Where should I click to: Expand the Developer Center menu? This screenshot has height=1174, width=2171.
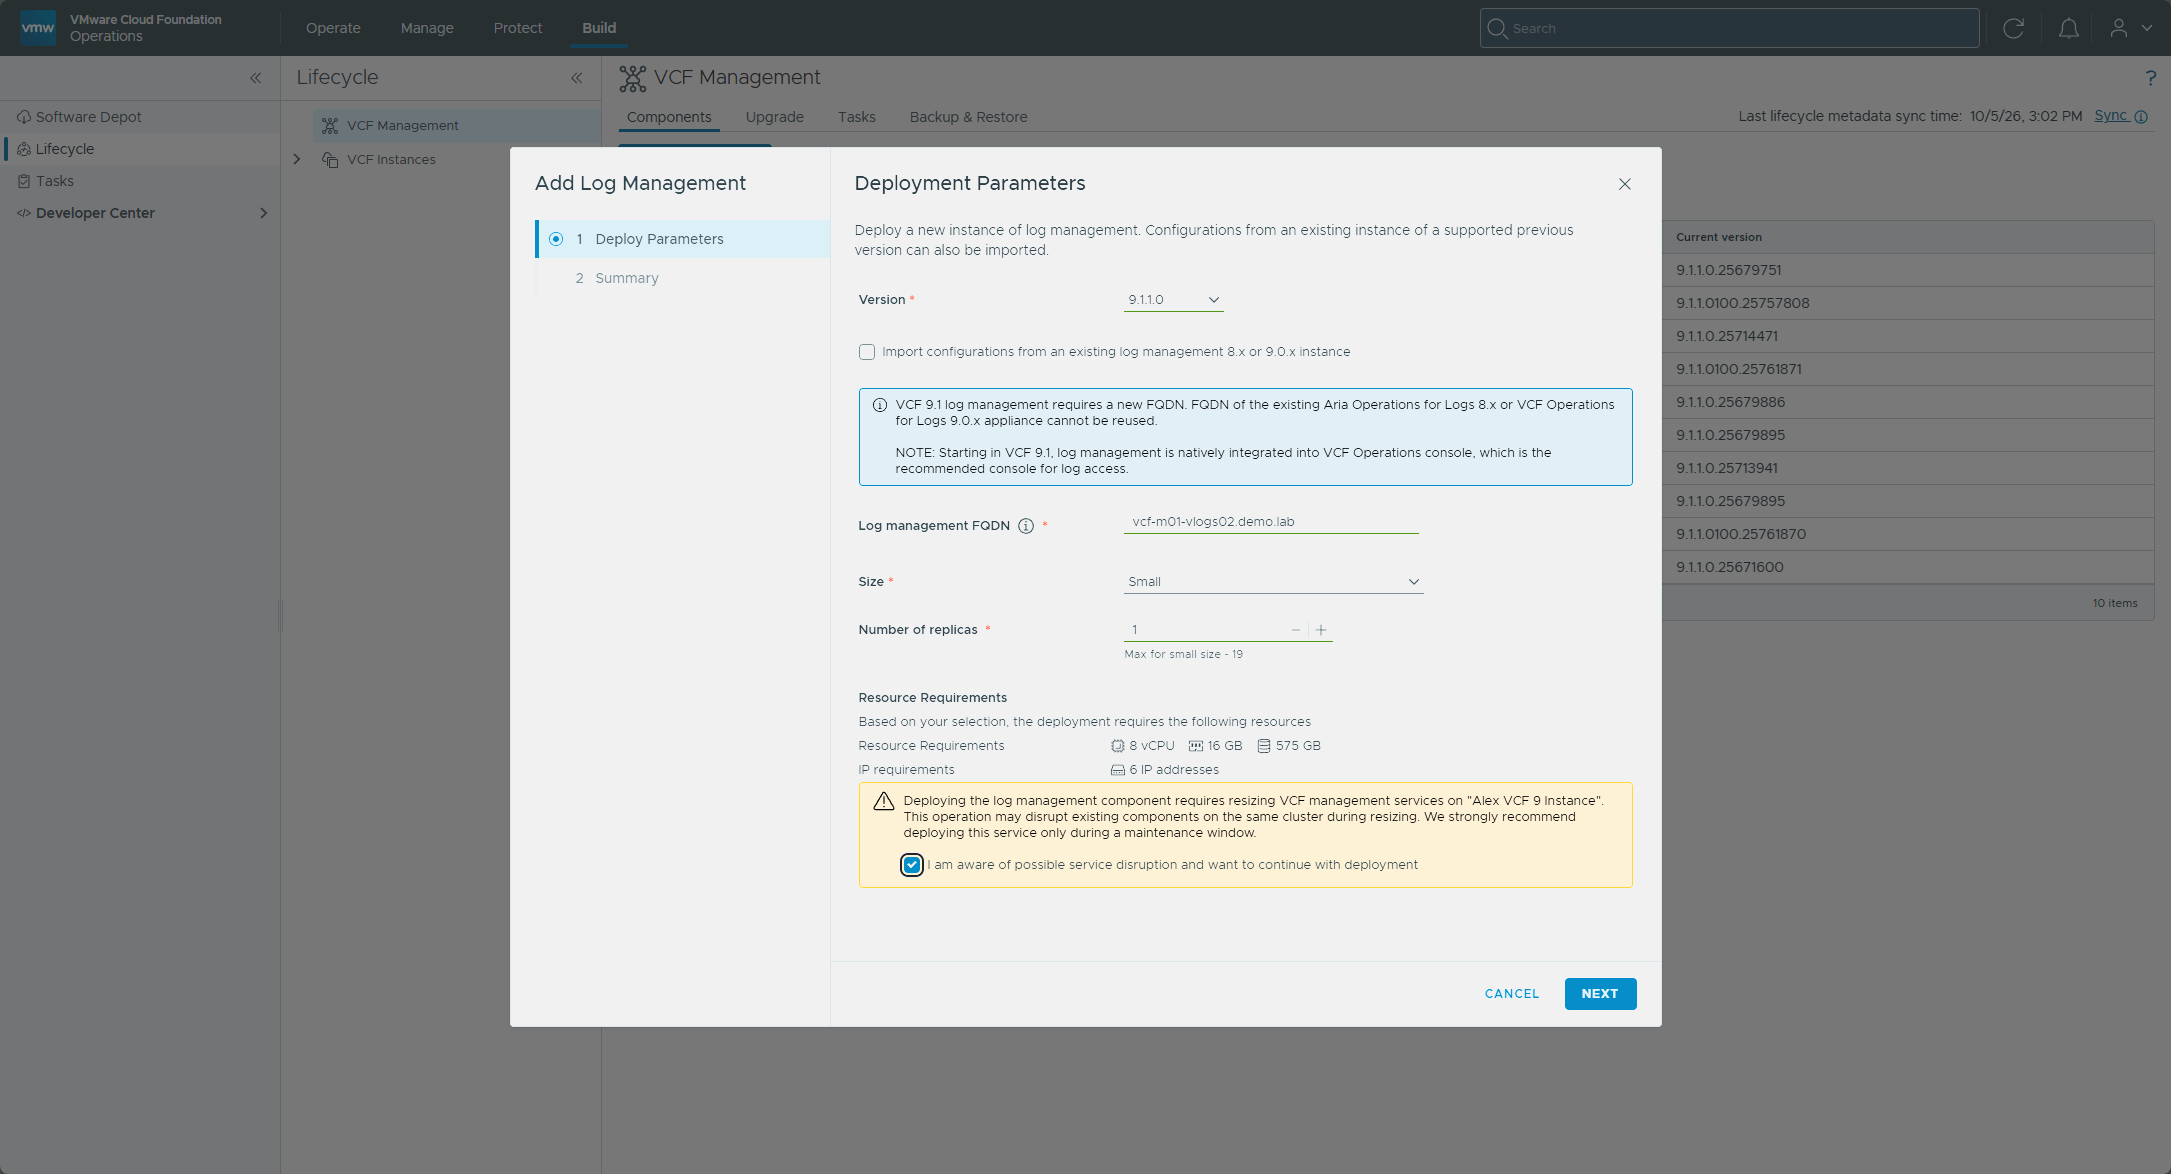tap(263, 213)
